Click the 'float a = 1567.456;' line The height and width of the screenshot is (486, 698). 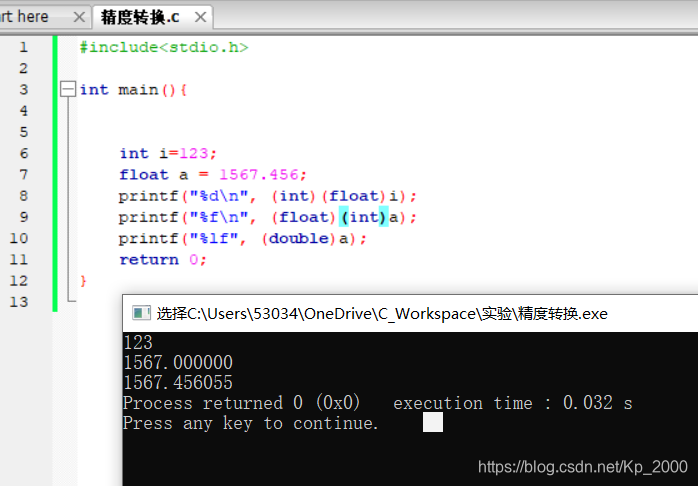[x=213, y=174]
